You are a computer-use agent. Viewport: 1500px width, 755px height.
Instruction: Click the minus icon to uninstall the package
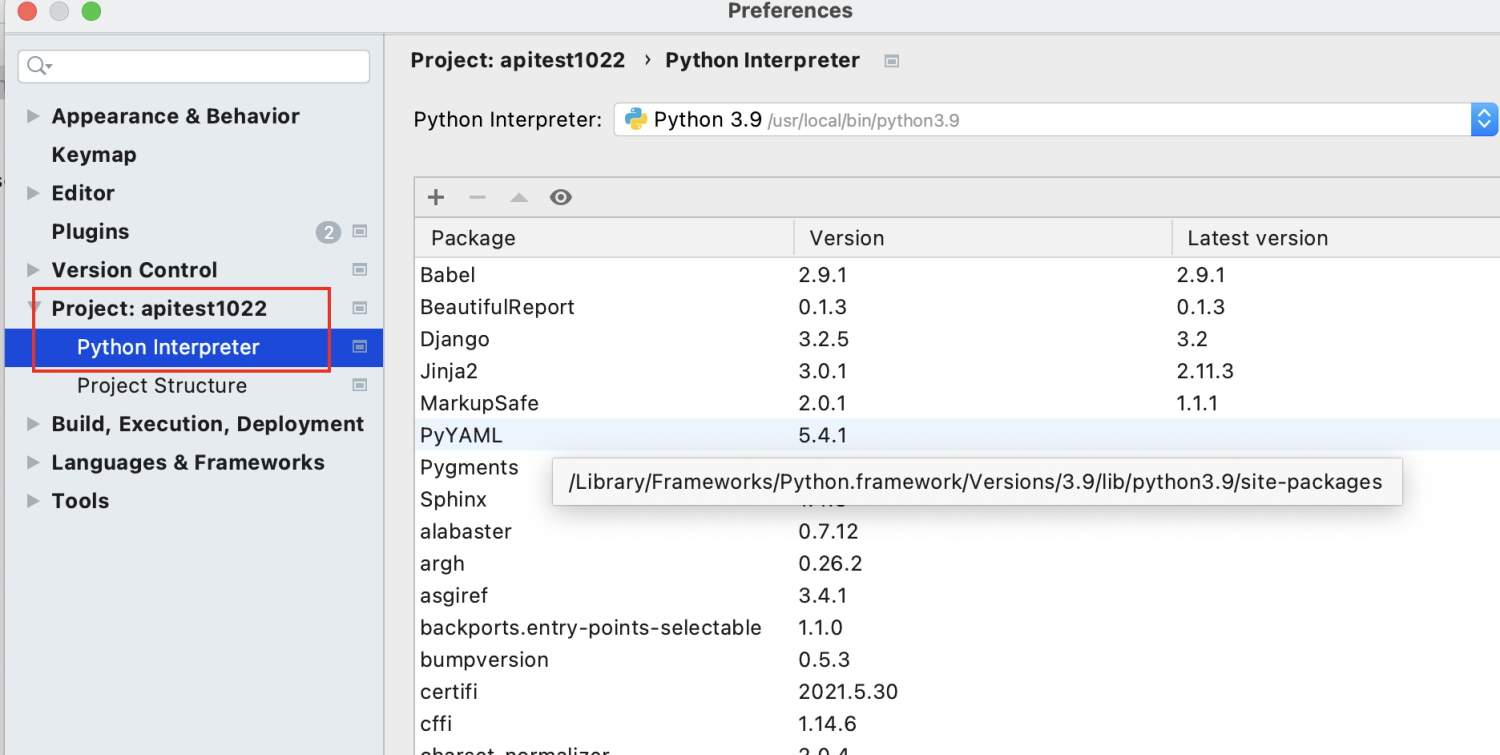tap(477, 197)
